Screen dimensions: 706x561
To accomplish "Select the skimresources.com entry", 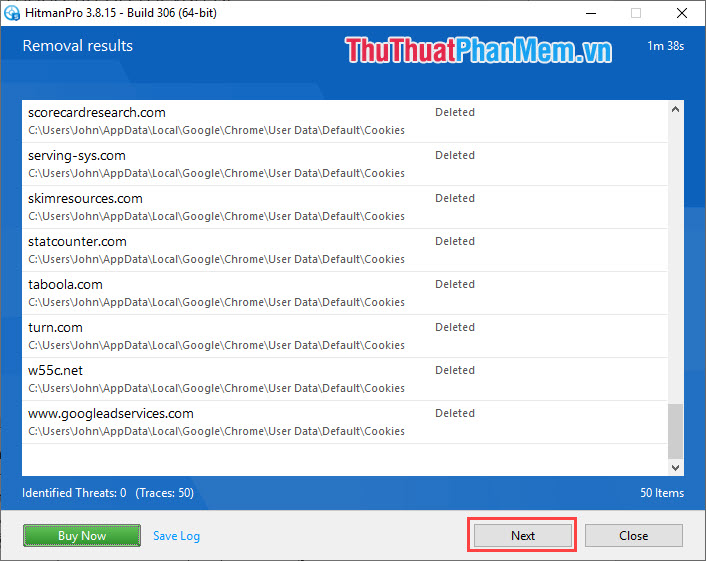I will click(x=344, y=207).
